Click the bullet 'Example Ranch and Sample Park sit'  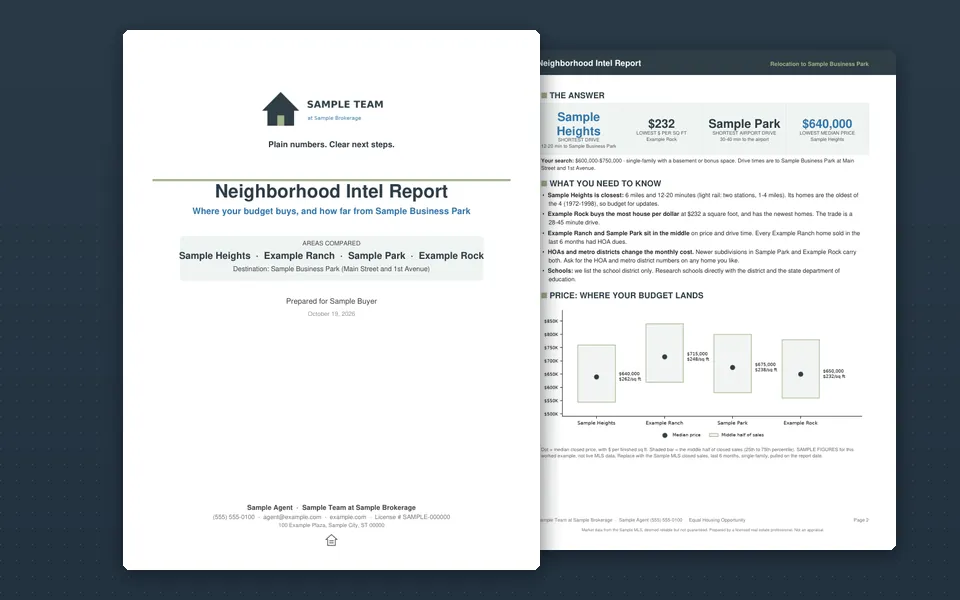[703, 238]
